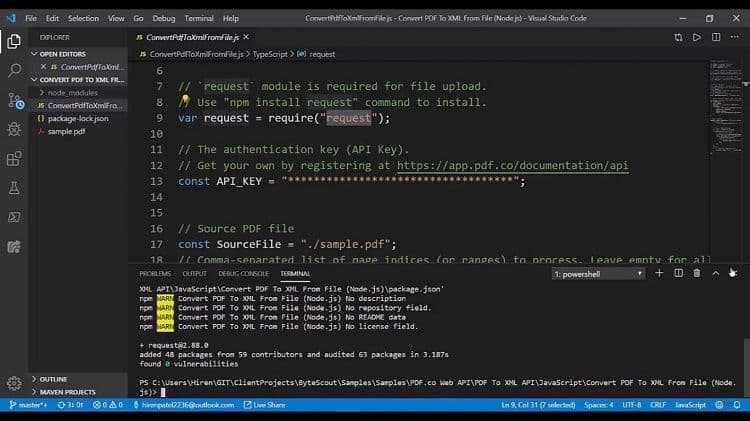Open sample.pdf in the explorer
The image size is (750, 421).
click(68, 131)
